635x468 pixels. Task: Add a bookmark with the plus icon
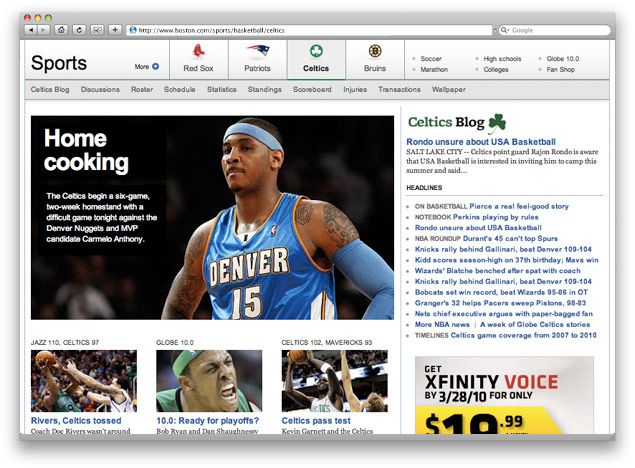pyautogui.click(x=115, y=30)
